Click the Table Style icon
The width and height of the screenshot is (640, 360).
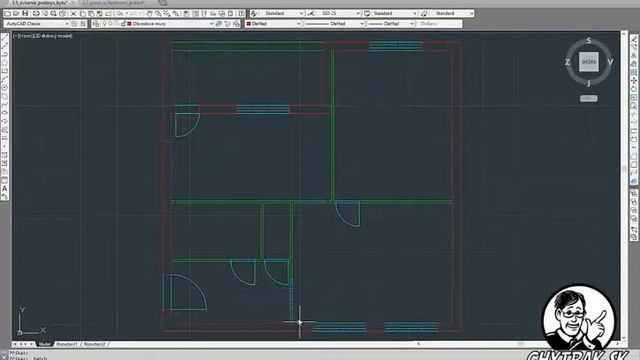[367, 13]
